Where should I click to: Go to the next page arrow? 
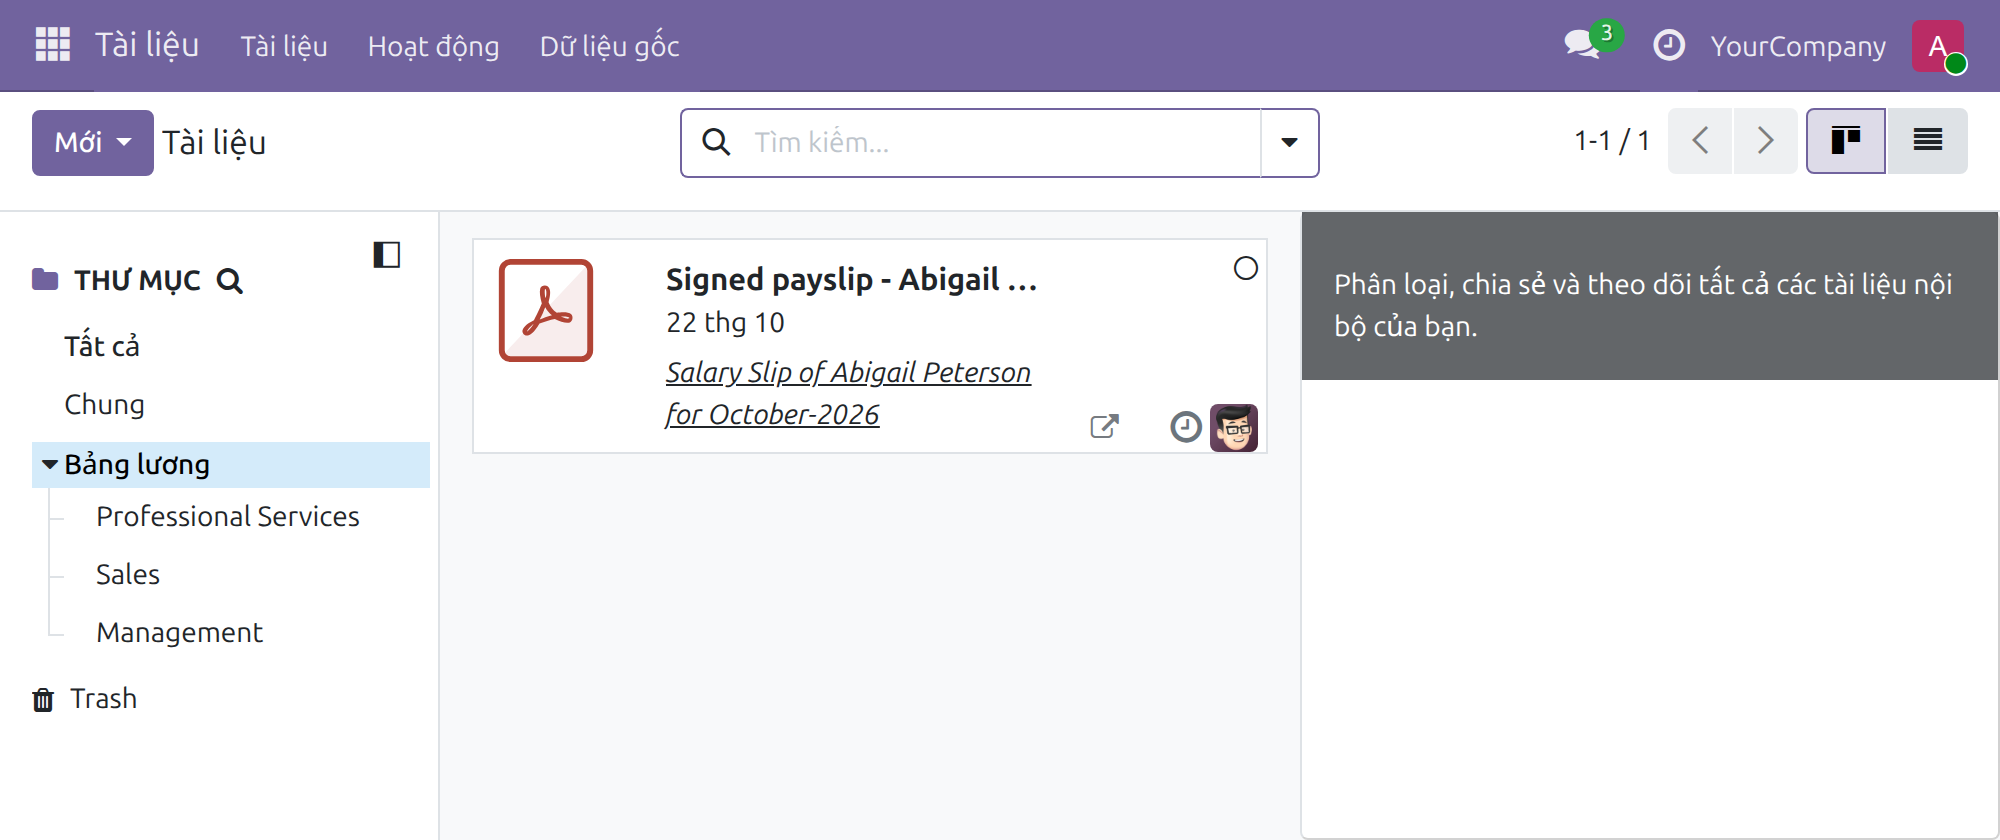1766,141
